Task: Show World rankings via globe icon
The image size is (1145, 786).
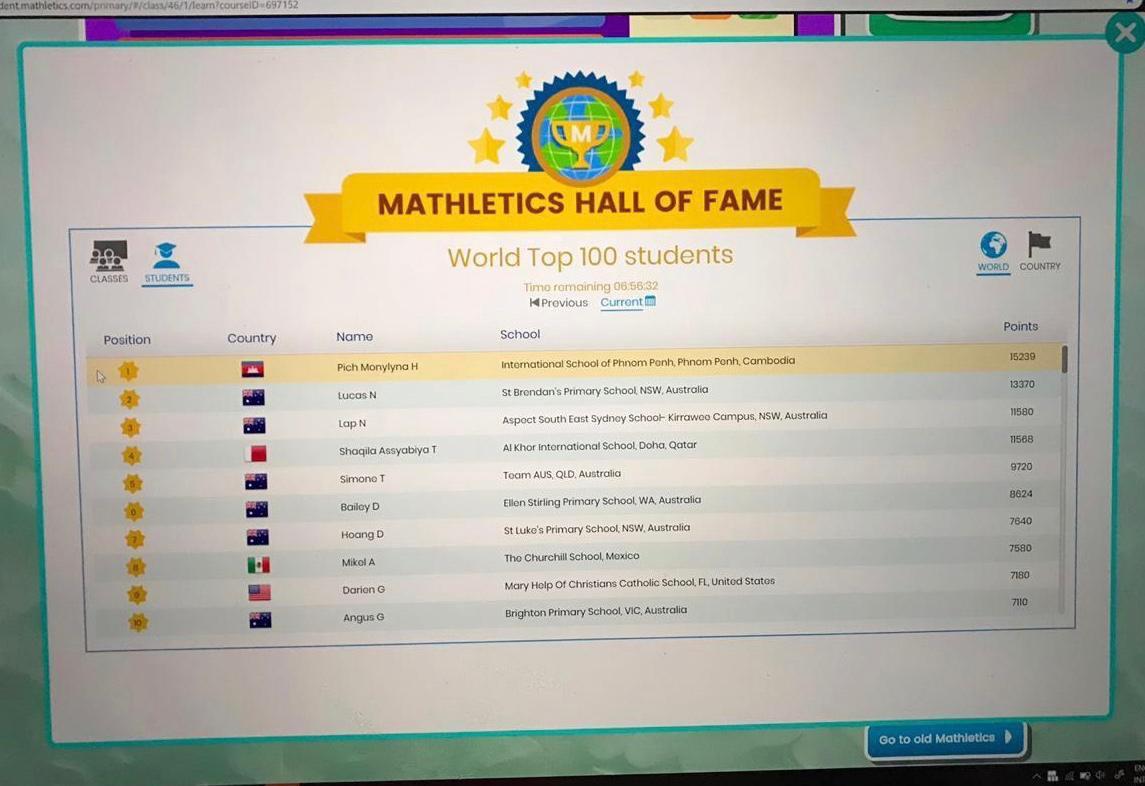Action: [x=993, y=252]
